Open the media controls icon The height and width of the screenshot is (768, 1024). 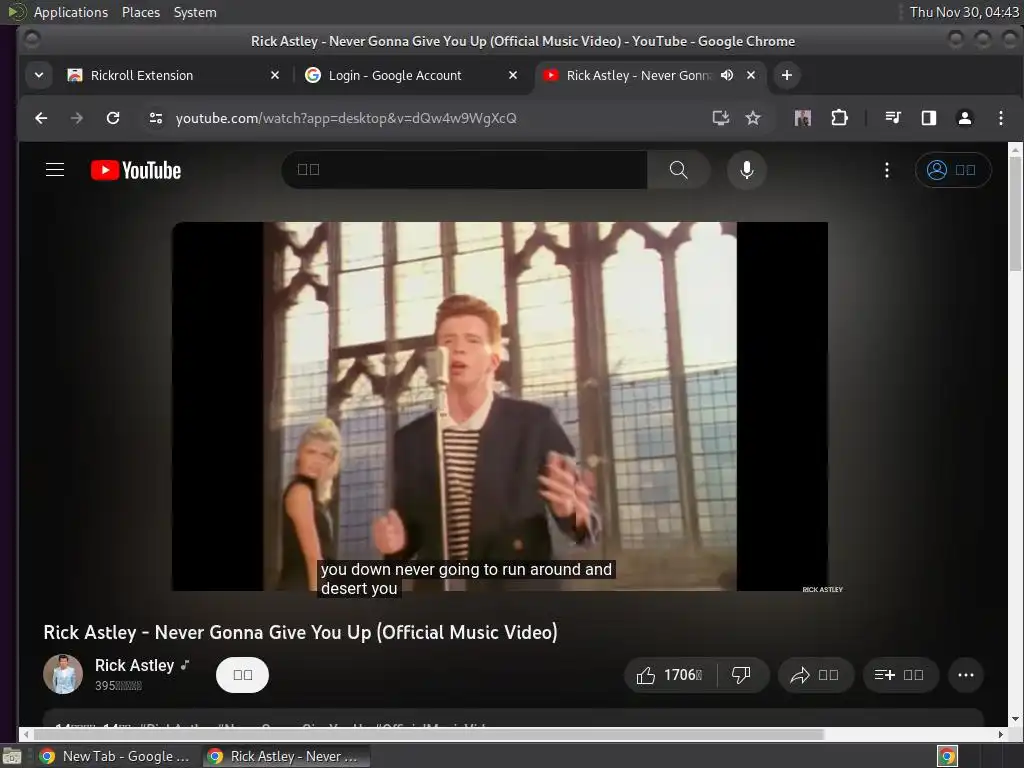[x=893, y=118]
